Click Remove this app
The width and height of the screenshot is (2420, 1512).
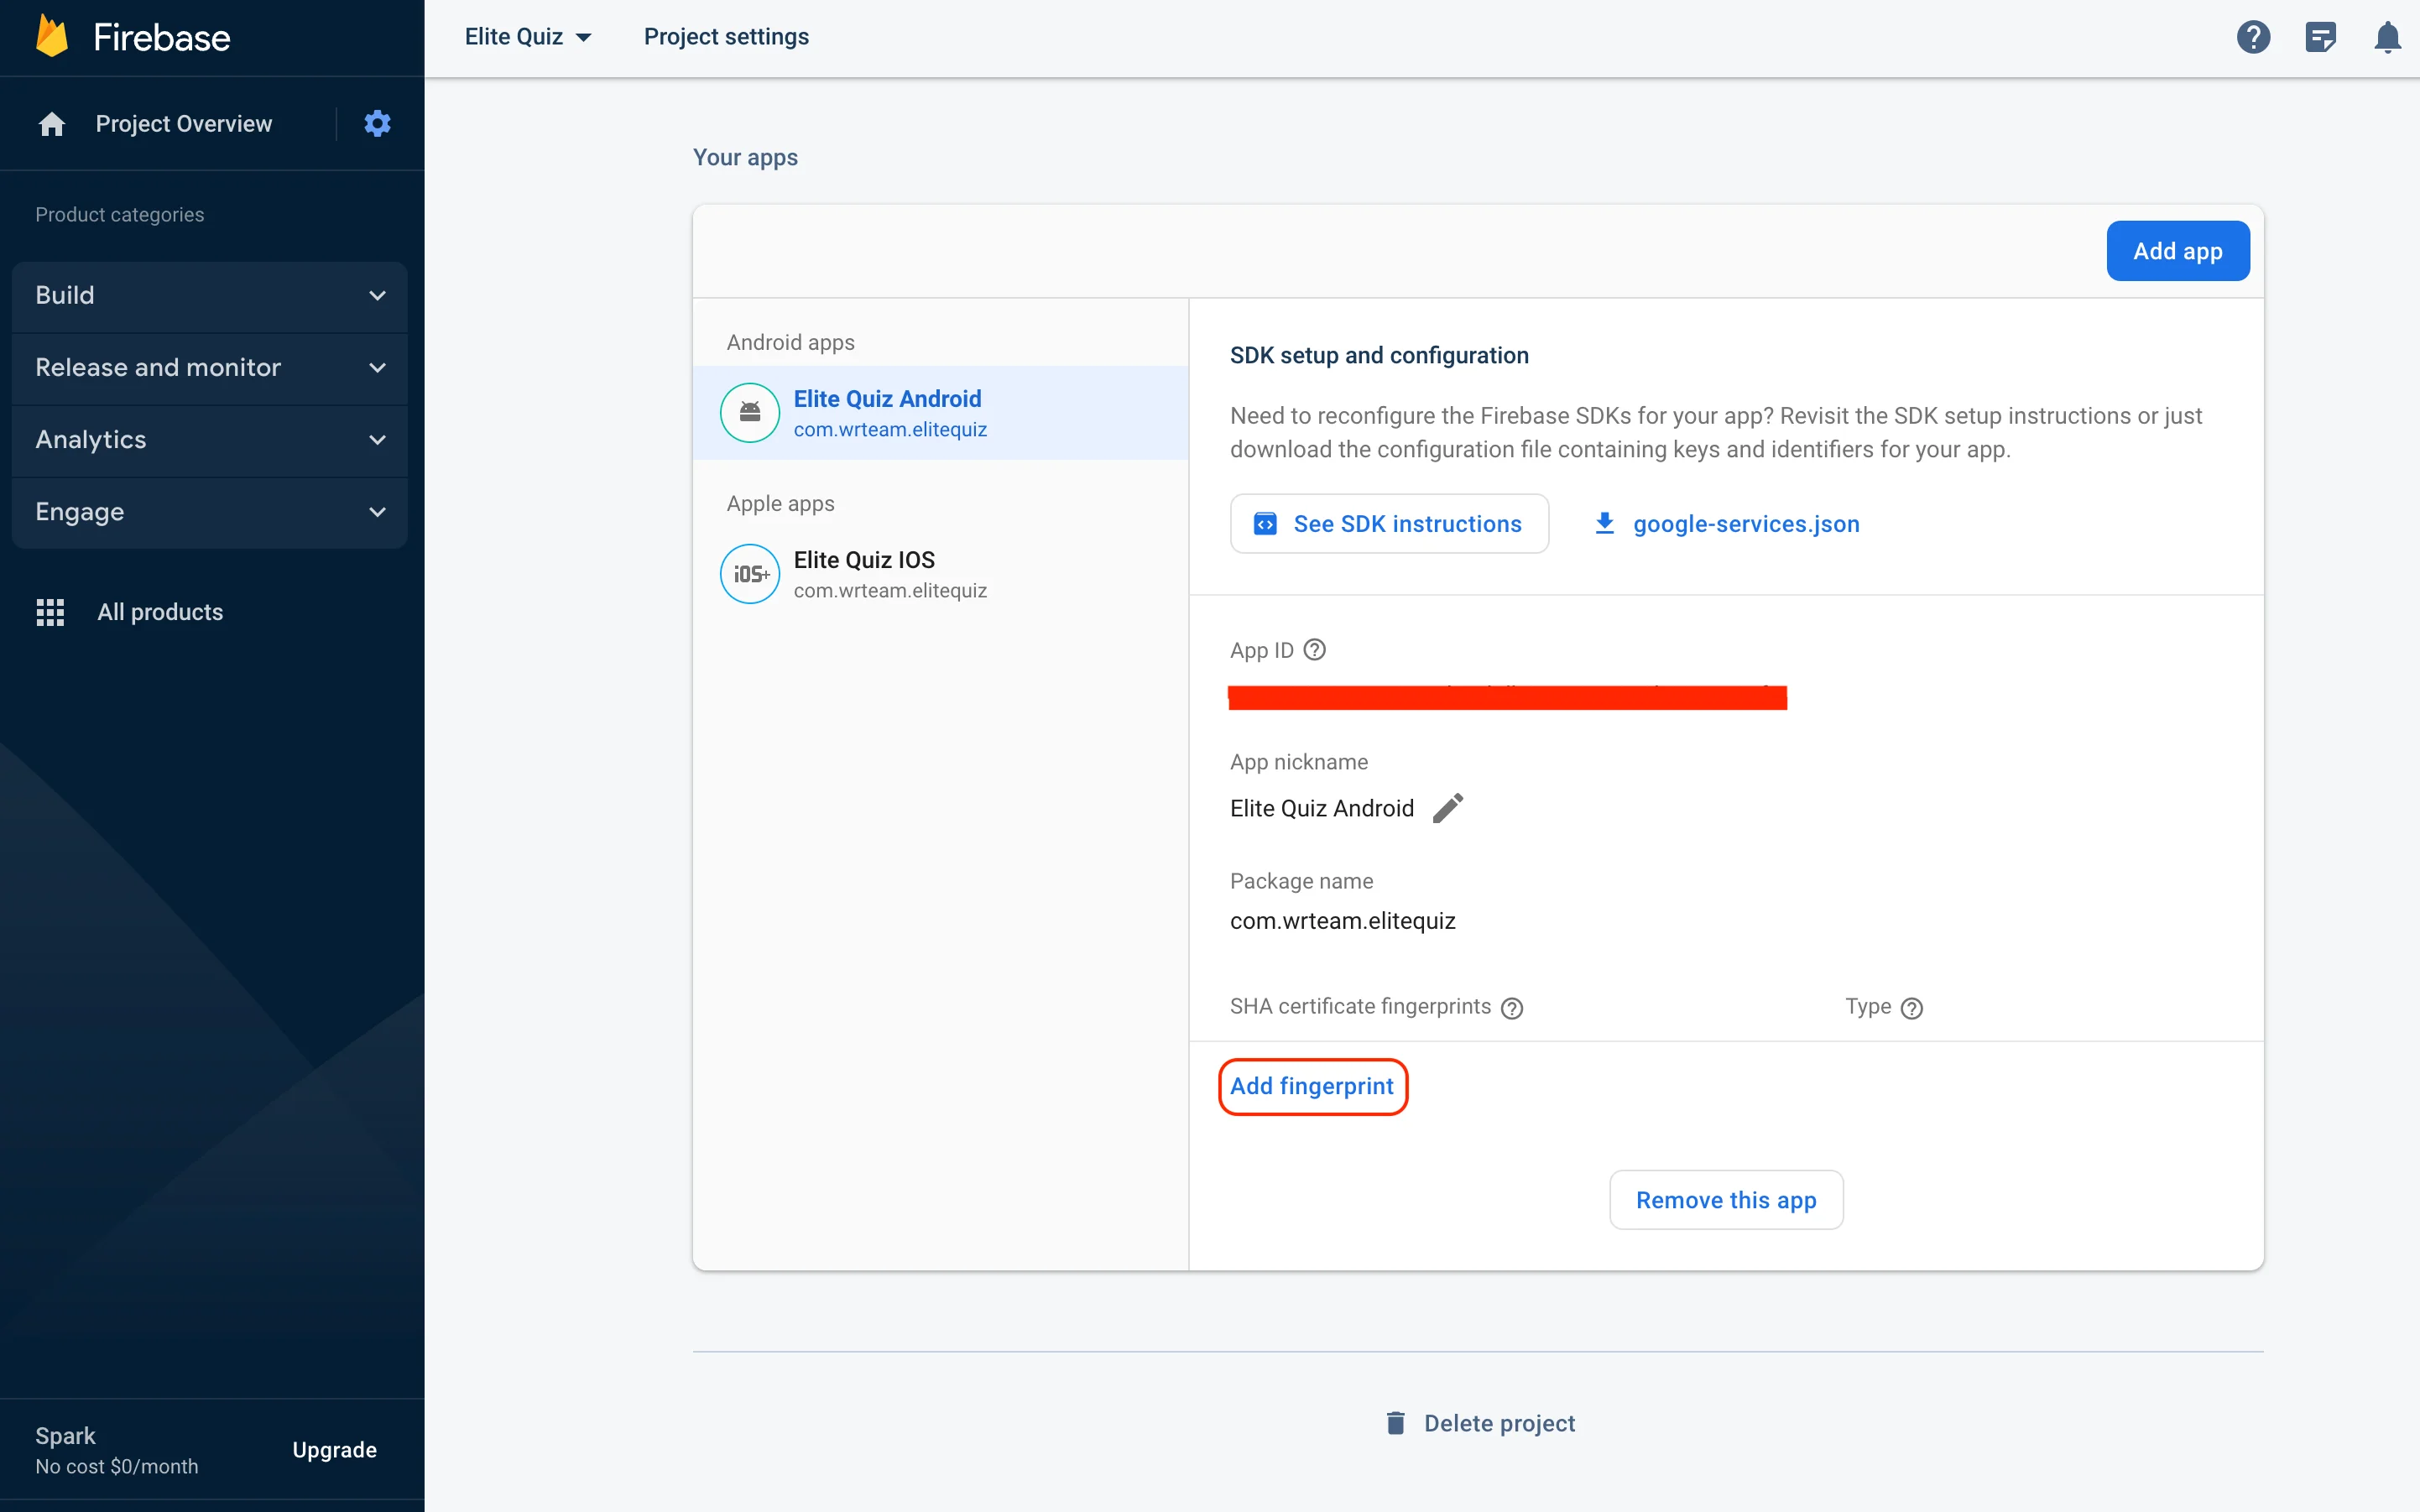tap(1725, 1199)
